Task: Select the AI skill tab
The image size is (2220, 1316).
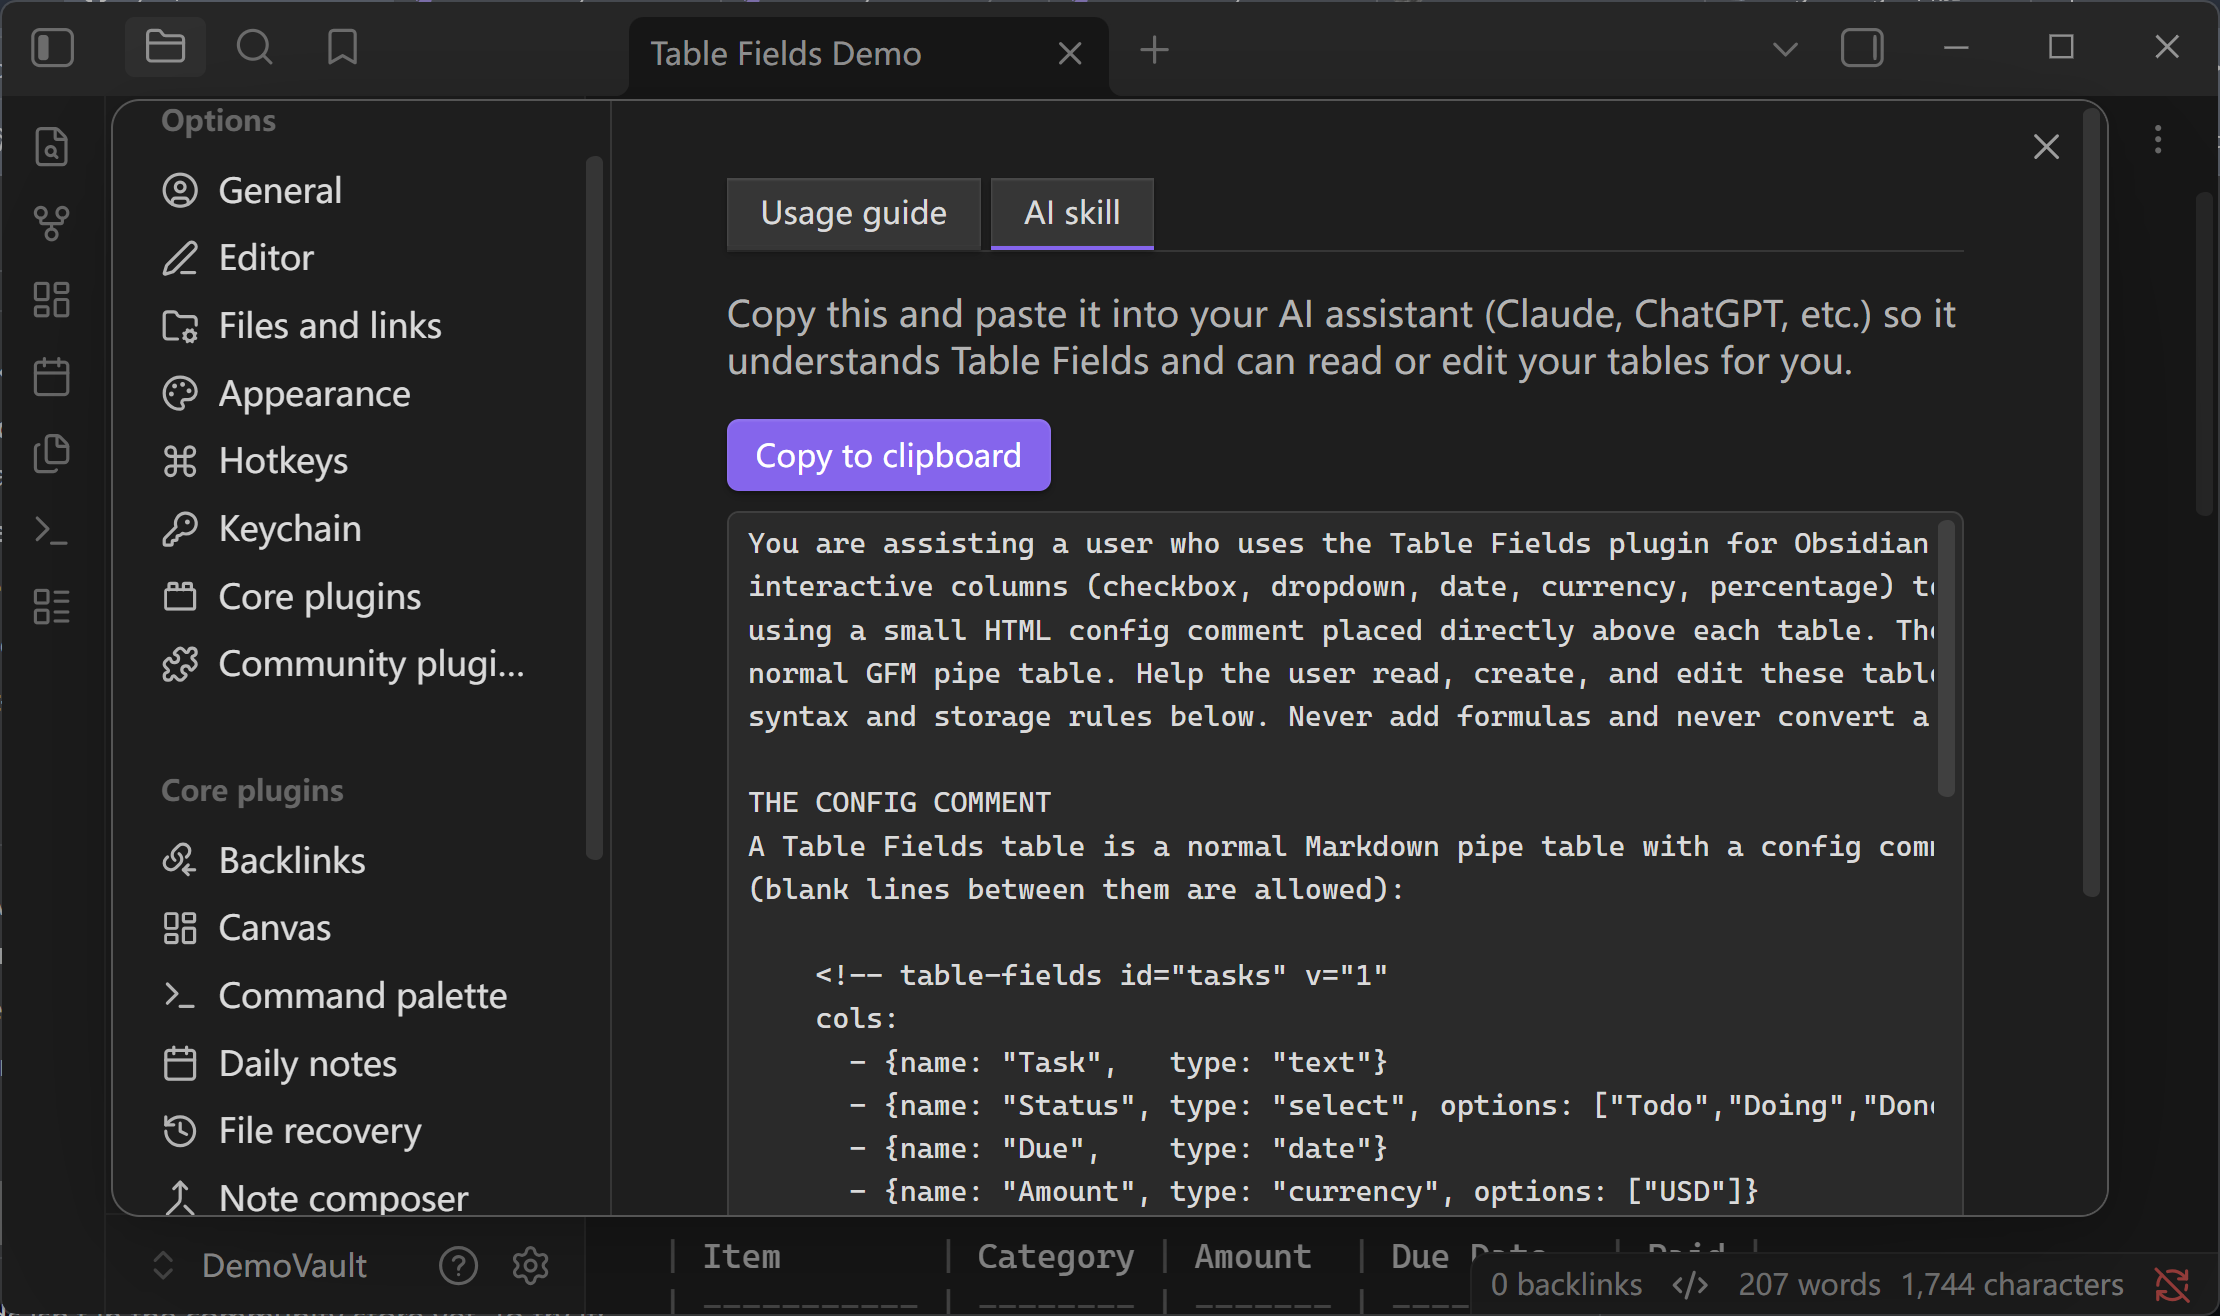Action: coord(1072,213)
